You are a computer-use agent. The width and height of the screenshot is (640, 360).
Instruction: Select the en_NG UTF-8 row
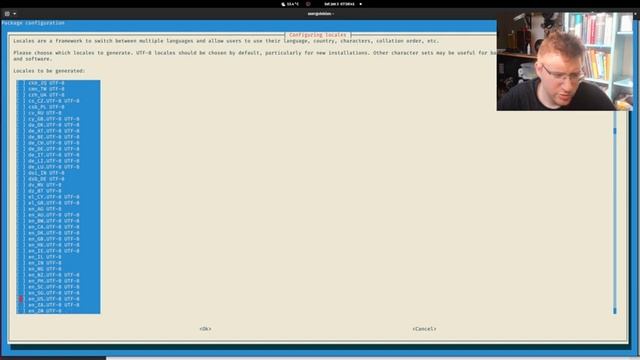coord(58,269)
